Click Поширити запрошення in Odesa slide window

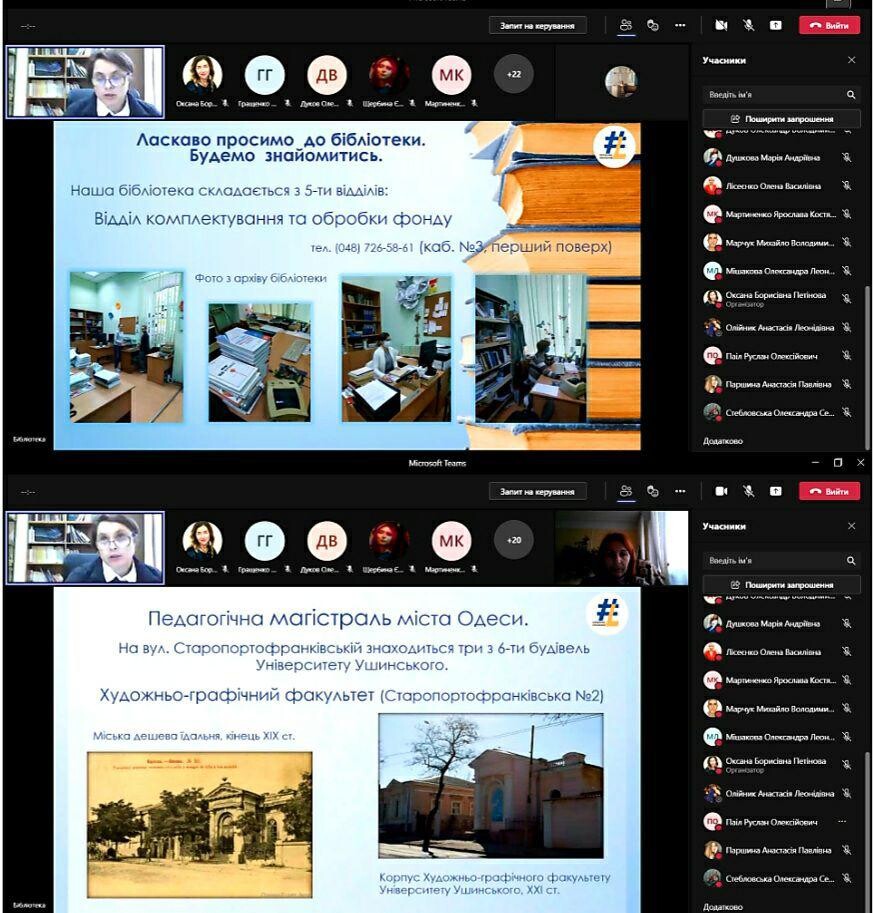tap(782, 585)
